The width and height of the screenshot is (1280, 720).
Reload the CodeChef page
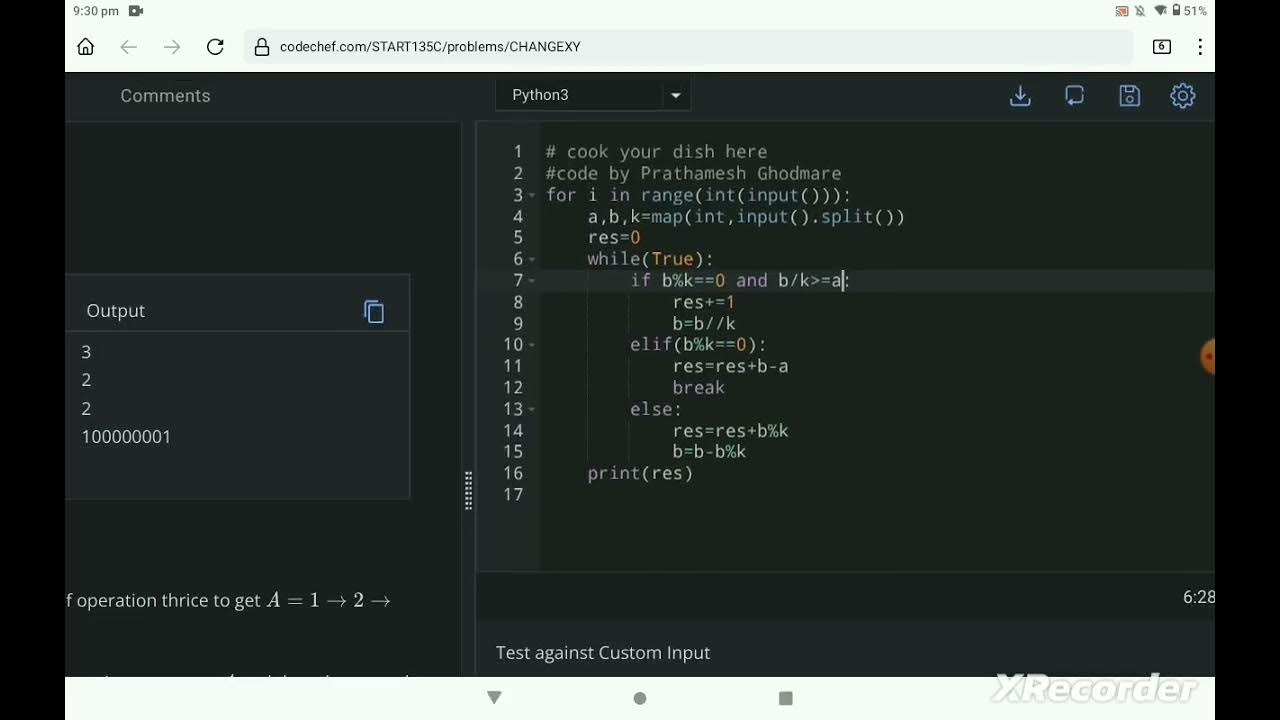click(215, 47)
